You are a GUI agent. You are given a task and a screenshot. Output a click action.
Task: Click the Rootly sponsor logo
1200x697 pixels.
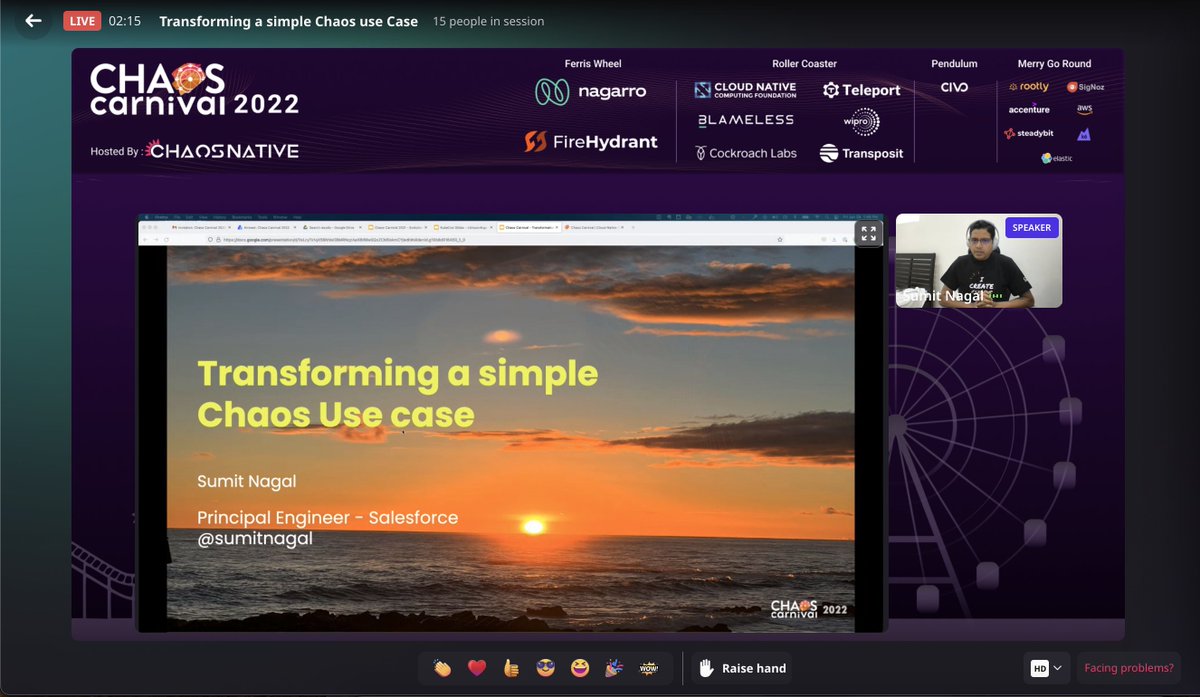1029,88
